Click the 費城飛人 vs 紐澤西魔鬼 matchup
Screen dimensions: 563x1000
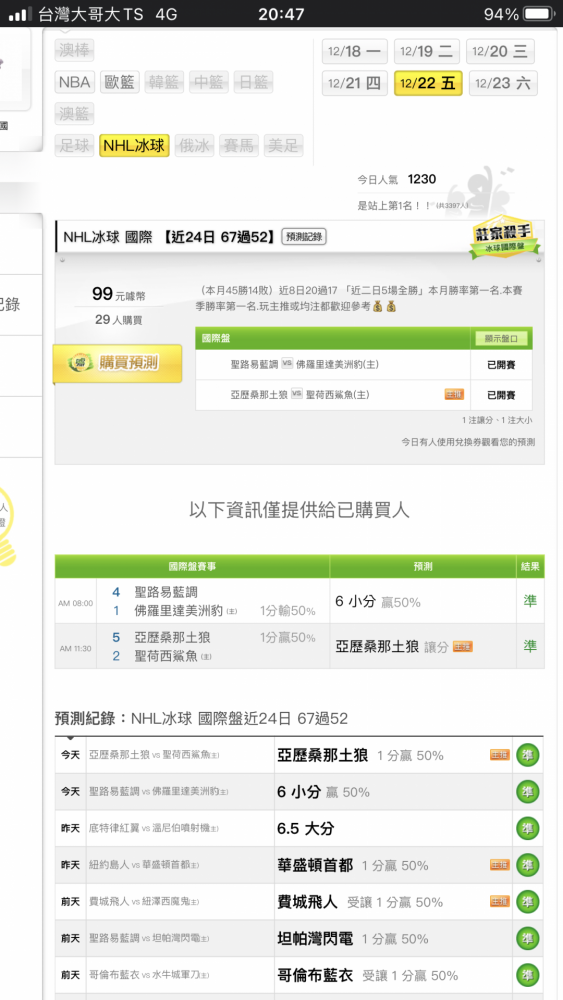point(144,902)
